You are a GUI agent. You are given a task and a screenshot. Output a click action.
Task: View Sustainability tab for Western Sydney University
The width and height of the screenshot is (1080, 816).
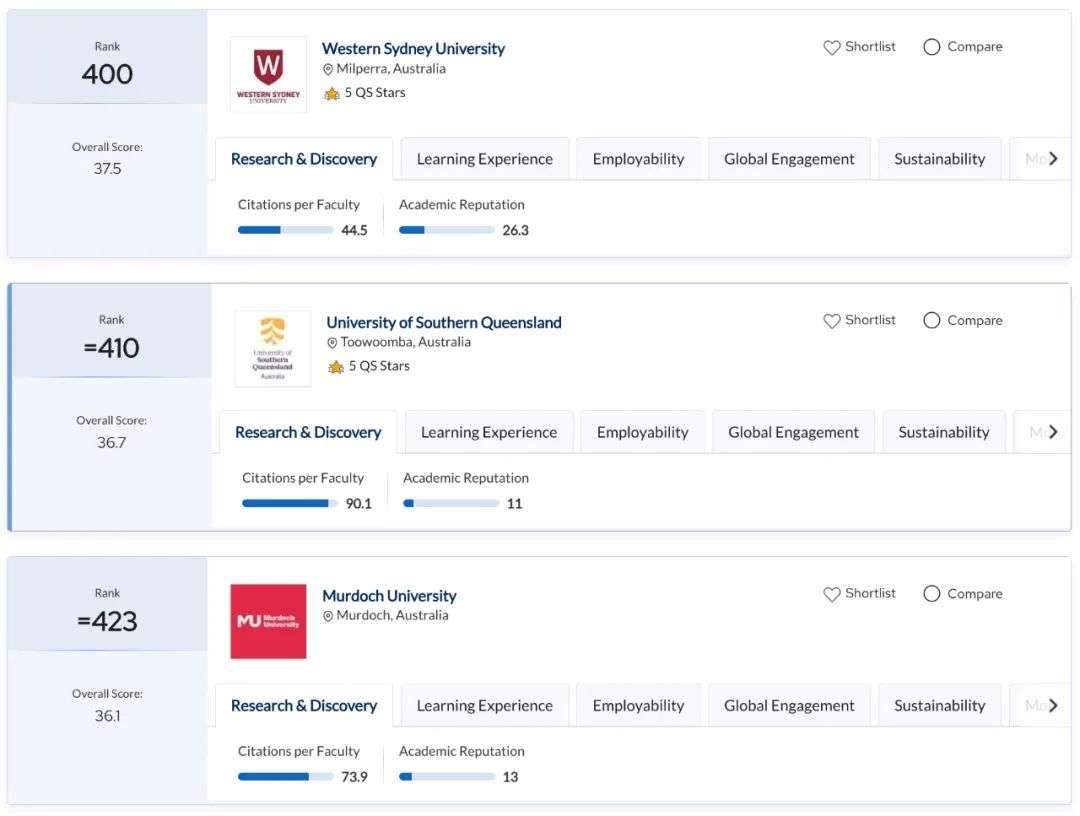coord(939,159)
